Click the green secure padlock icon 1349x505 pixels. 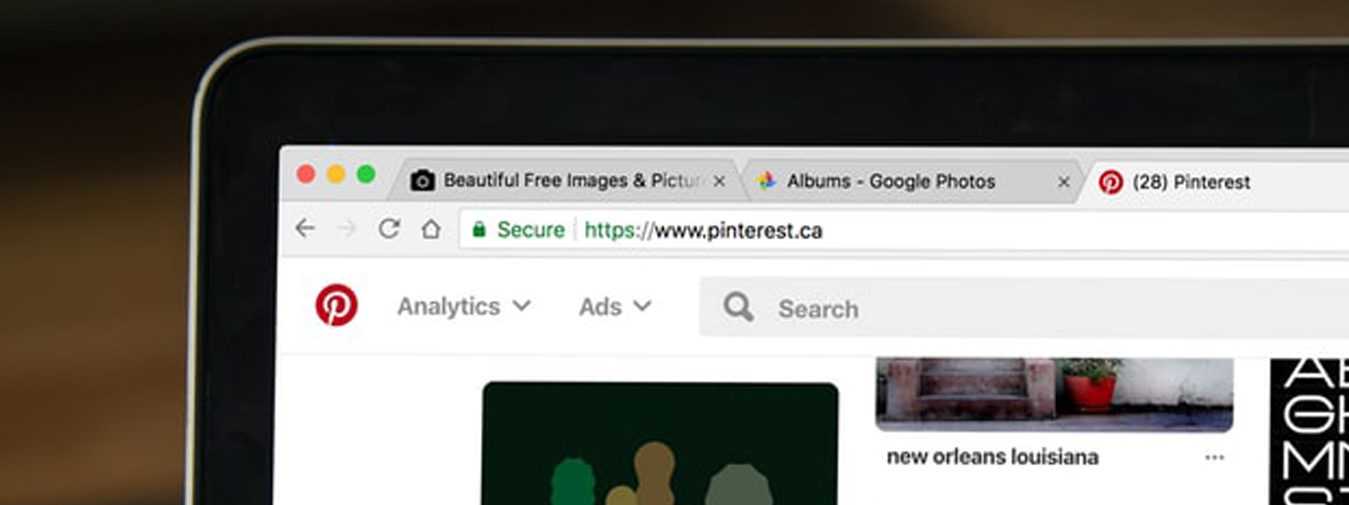click(x=479, y=230)
